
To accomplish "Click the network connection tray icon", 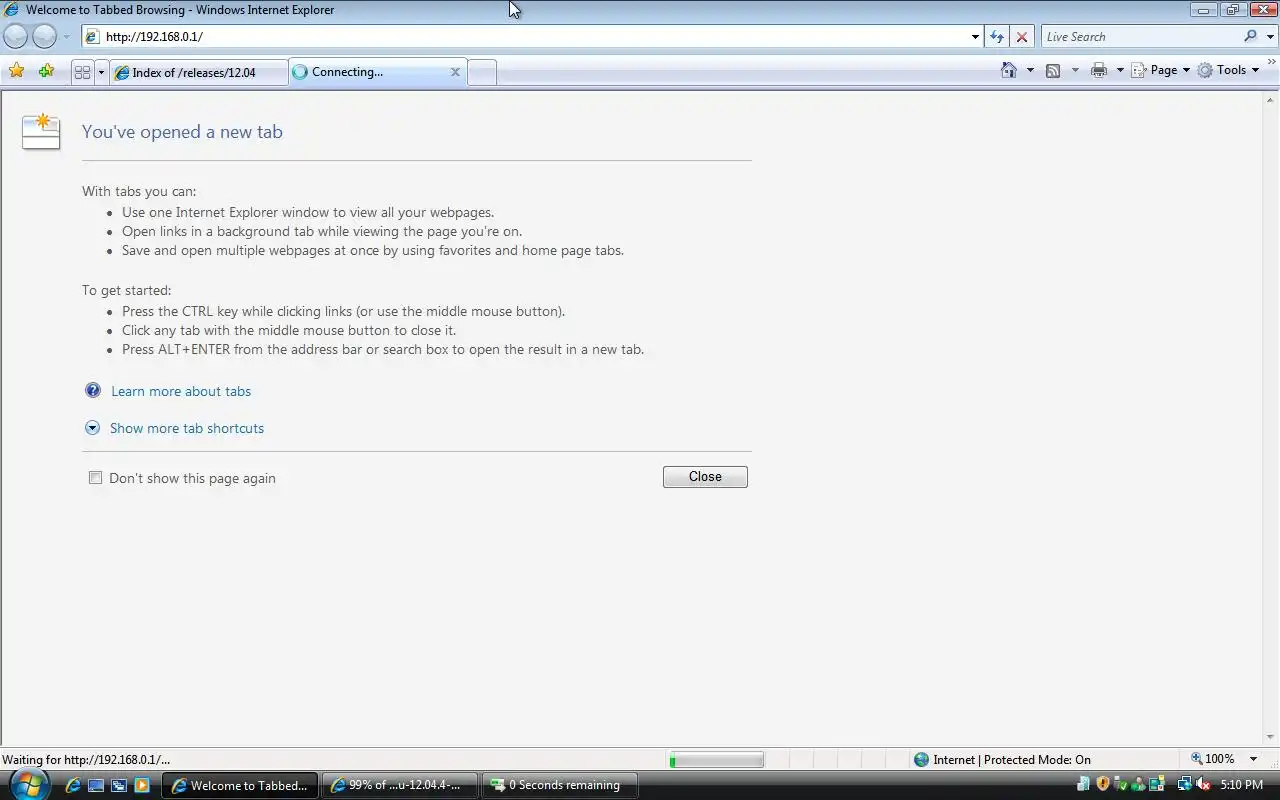I will point(1185,785).
